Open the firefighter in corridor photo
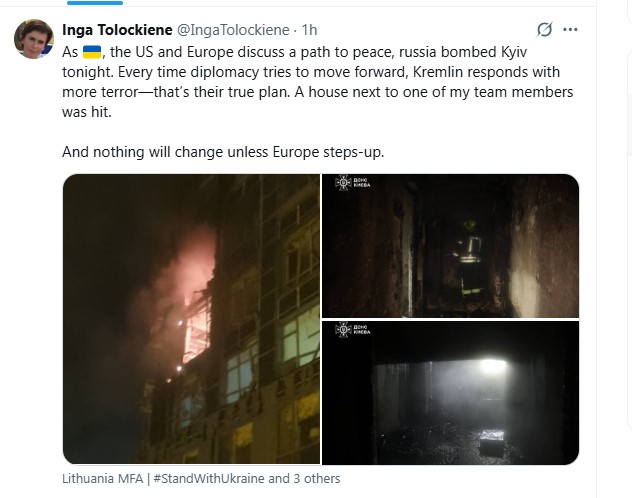 tap(450, 246)
